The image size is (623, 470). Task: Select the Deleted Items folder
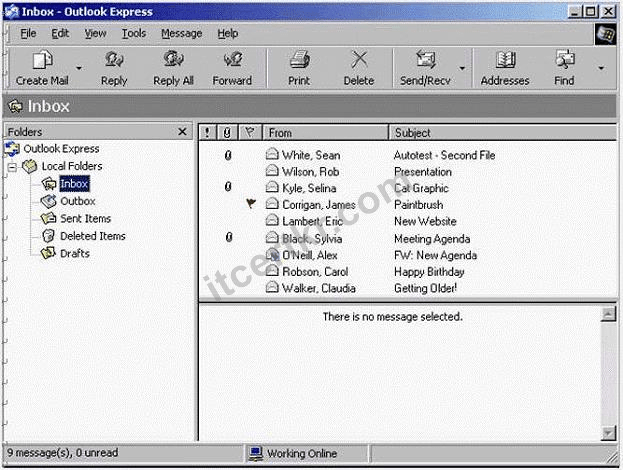(x=93, y=236)
